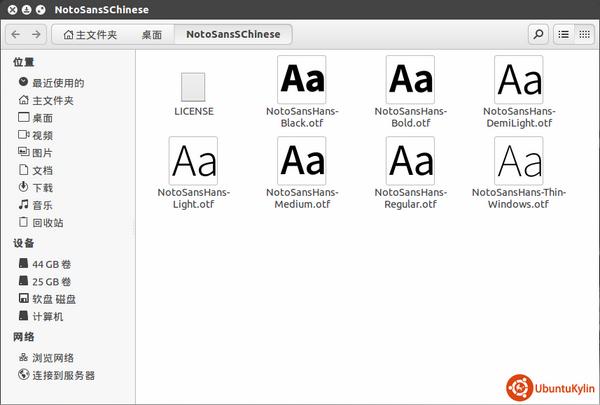Open 音乐 folder from sidebar
600x405 pixels.
[42, 205]
